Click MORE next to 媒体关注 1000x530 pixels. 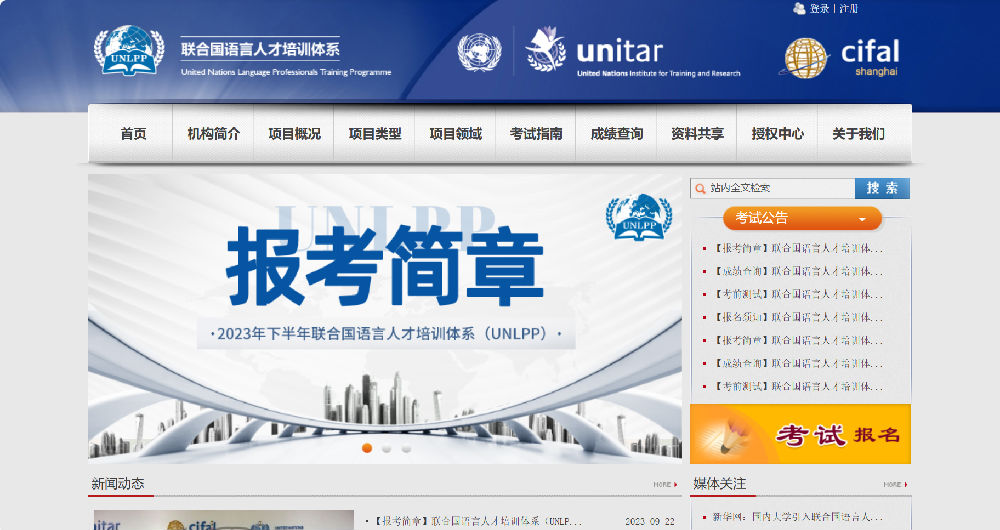(x=895, y=485)
